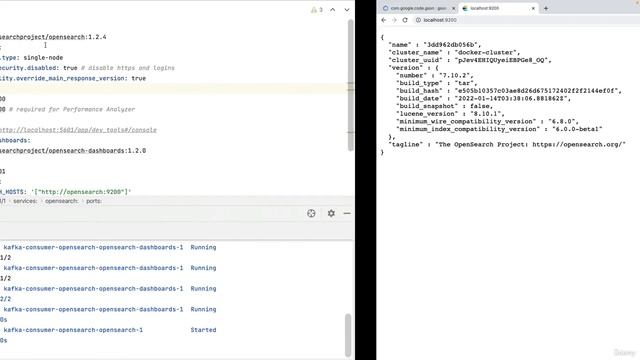Click the terminal panel vertical scrollbar
640x360 pixels.
(348, 335)
